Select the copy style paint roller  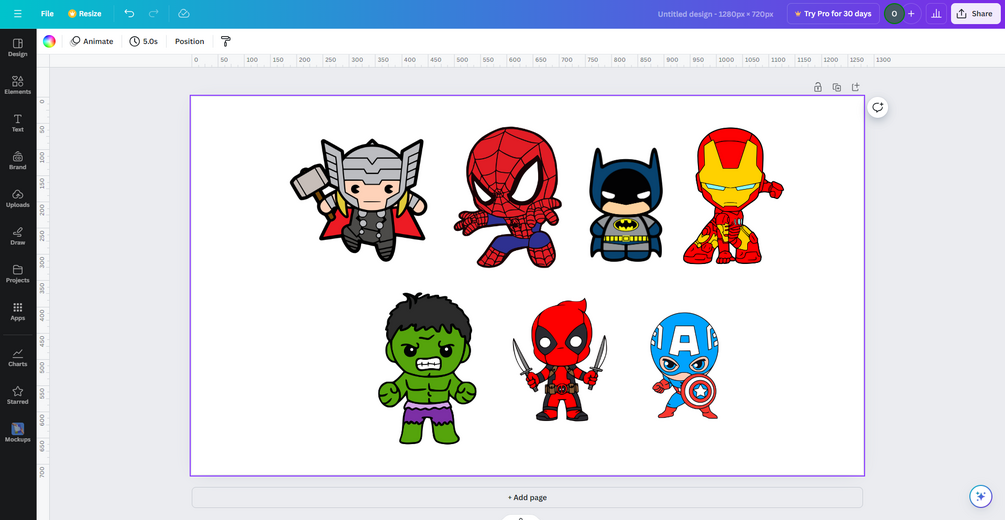[226, 41]
